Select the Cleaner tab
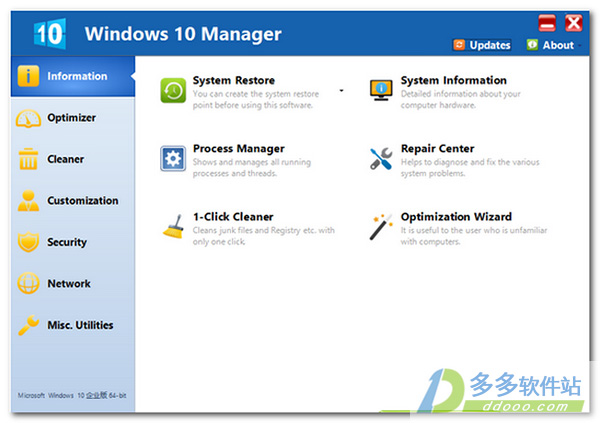Image resolution: width=600 pixels, height=423 pixels. [73, 159]
